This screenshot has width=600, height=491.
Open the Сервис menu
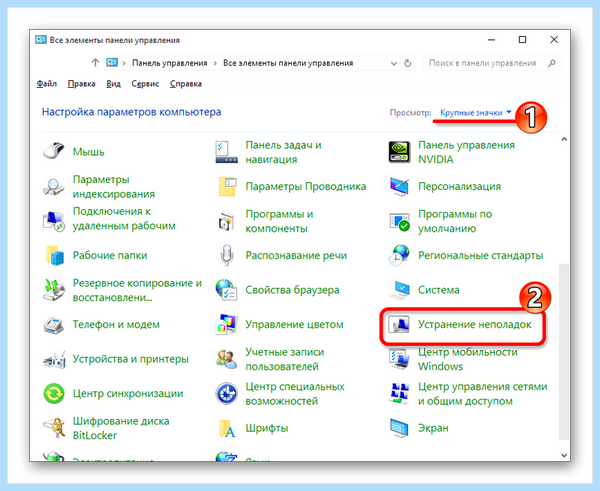point(145,84)
